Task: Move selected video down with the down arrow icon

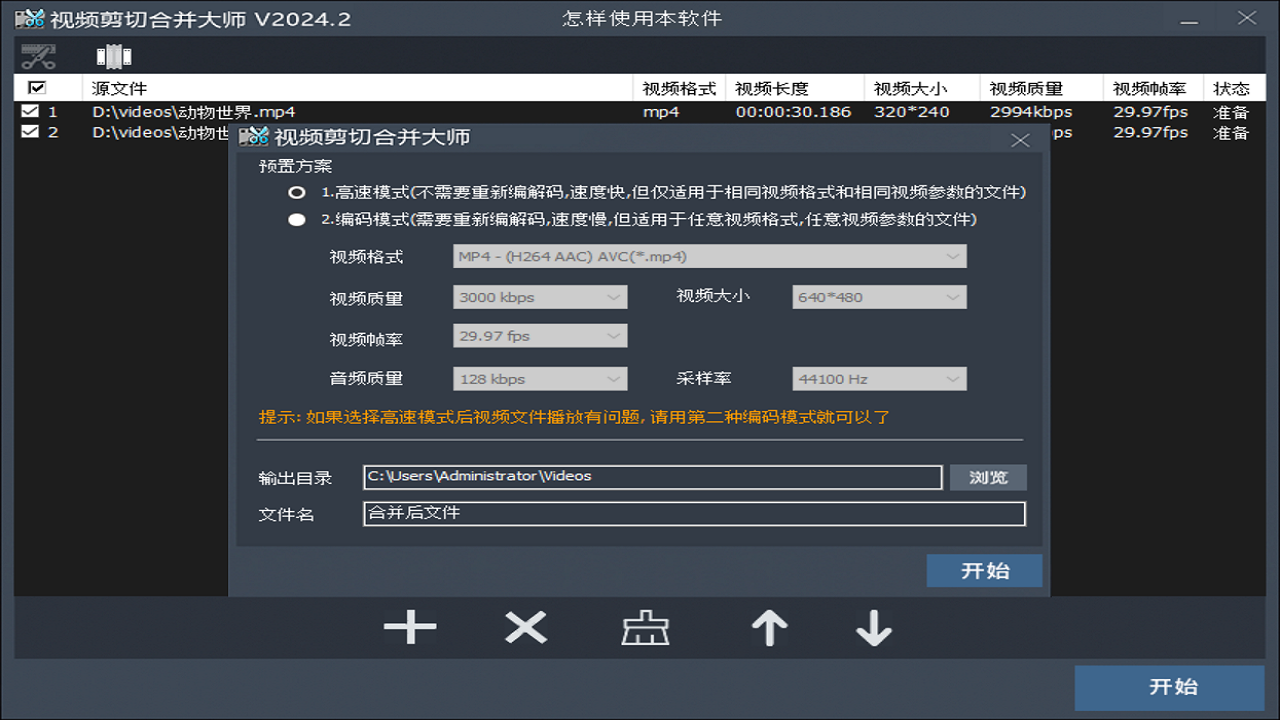Action: coord(873,628)
